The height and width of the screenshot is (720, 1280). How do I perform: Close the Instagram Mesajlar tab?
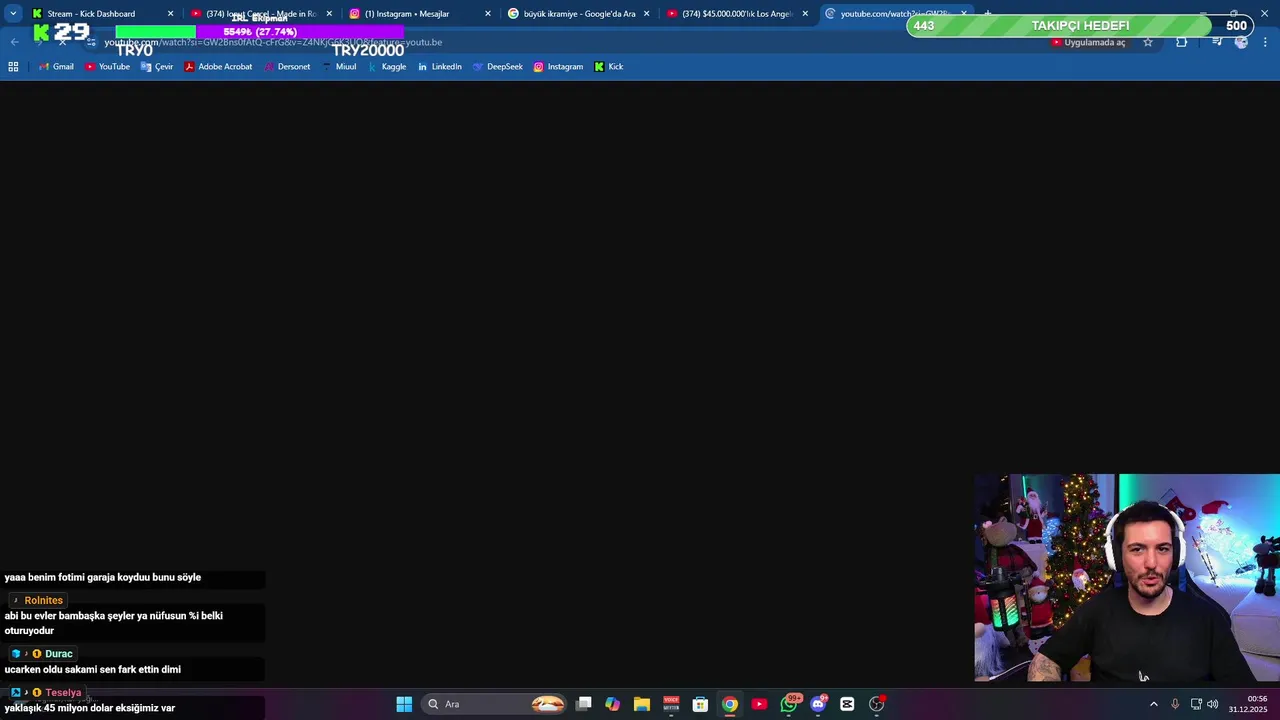coord(488,14)
